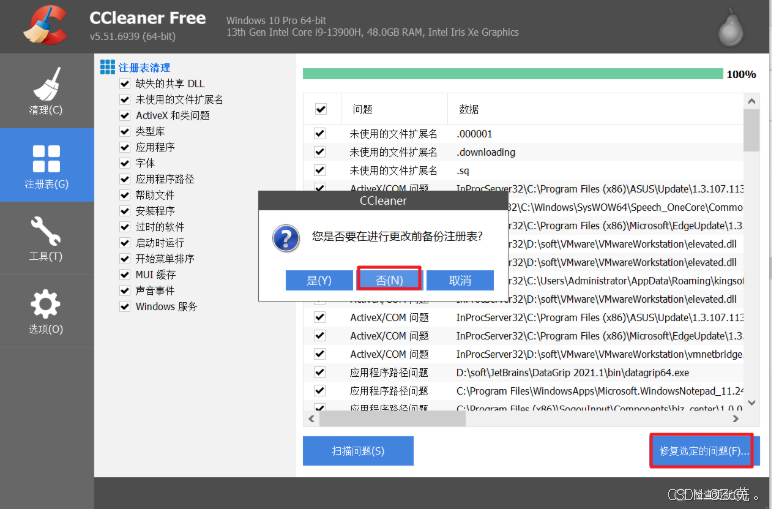
Task: Click the pear icon in header
Action: [x=730, y=29]
